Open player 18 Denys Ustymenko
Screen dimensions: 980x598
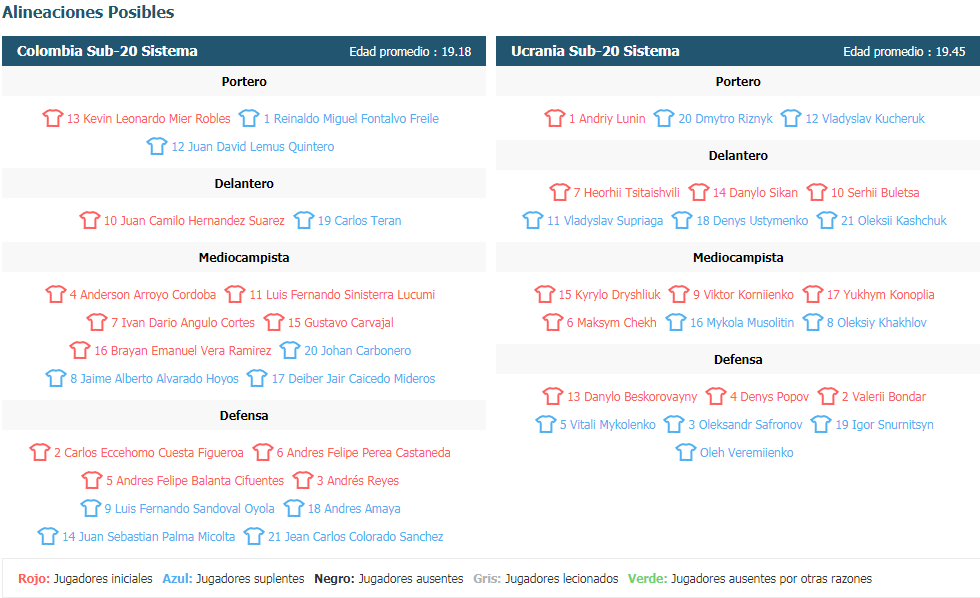click(752, 221)
